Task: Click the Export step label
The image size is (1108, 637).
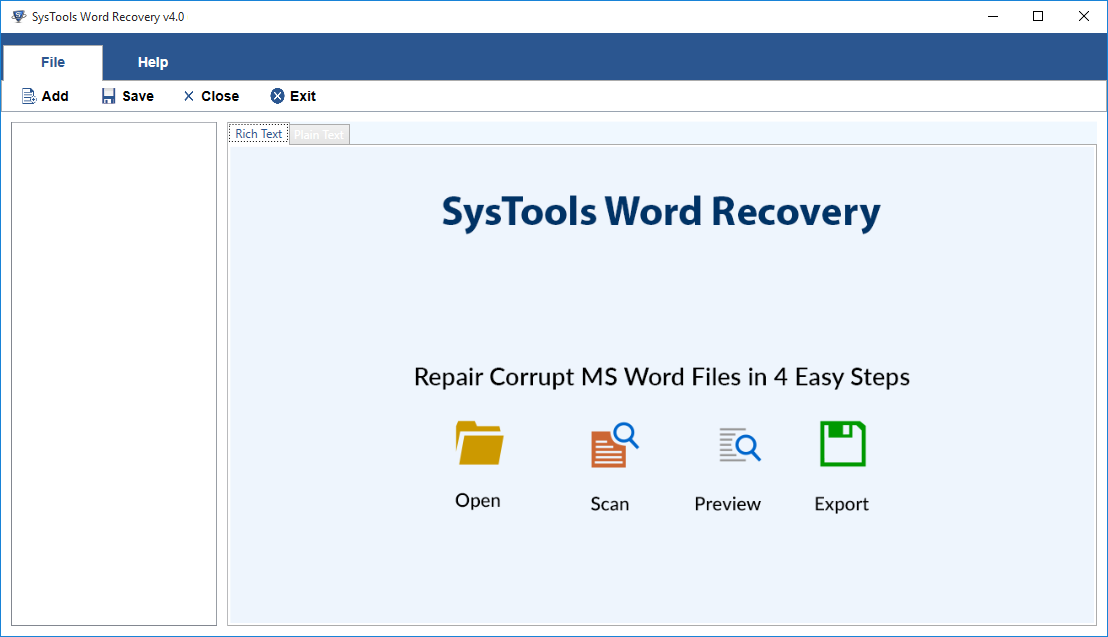Action: (x=842, y=504)
